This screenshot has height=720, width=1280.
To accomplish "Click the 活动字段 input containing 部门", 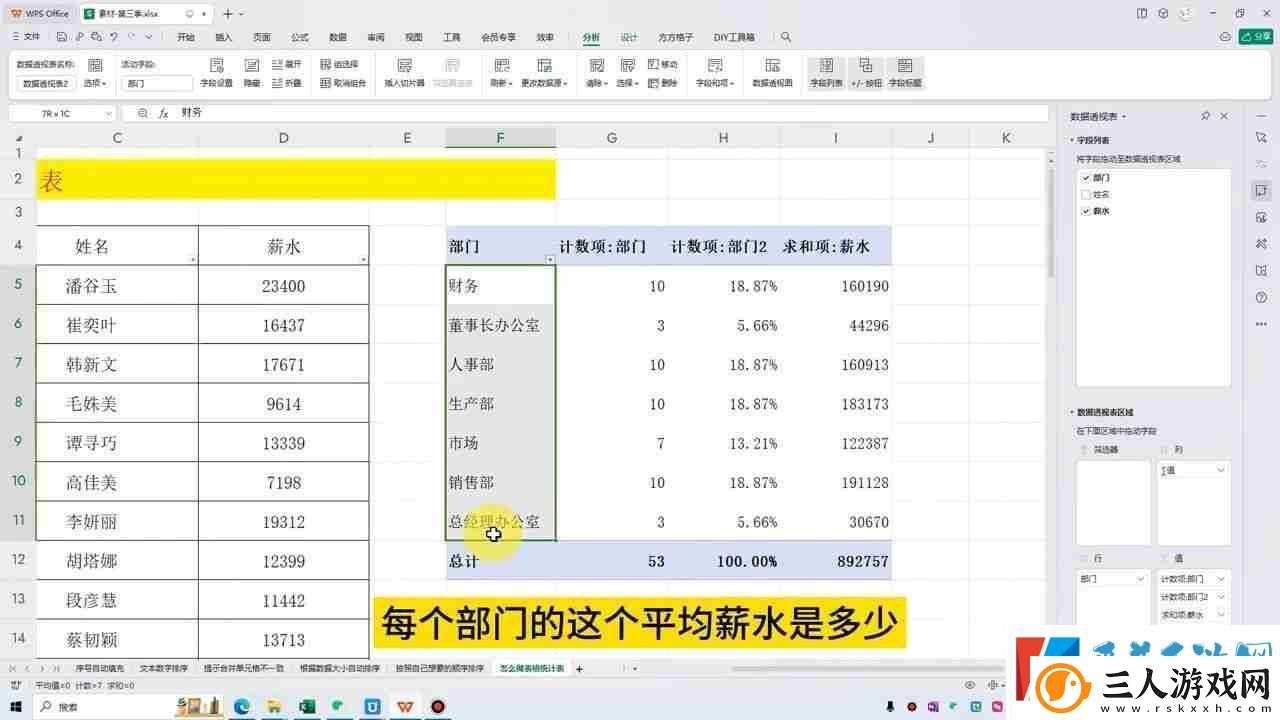I will click(x=157, y=84).
